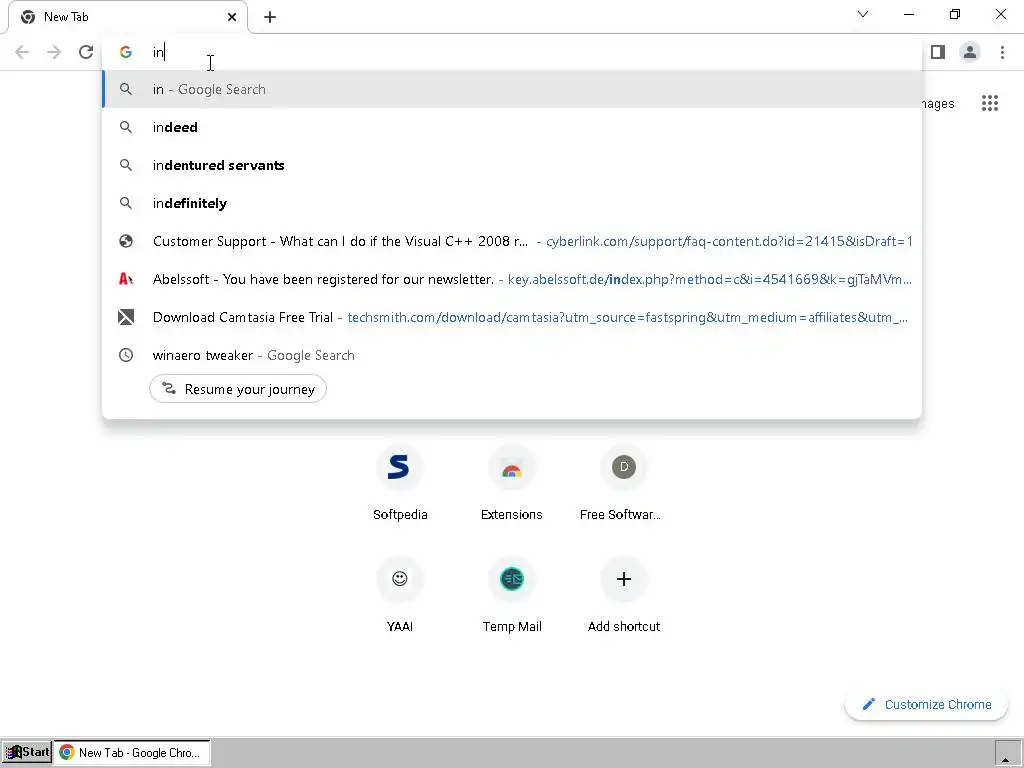Open Chrome three-dot menu

[1002, 52]
